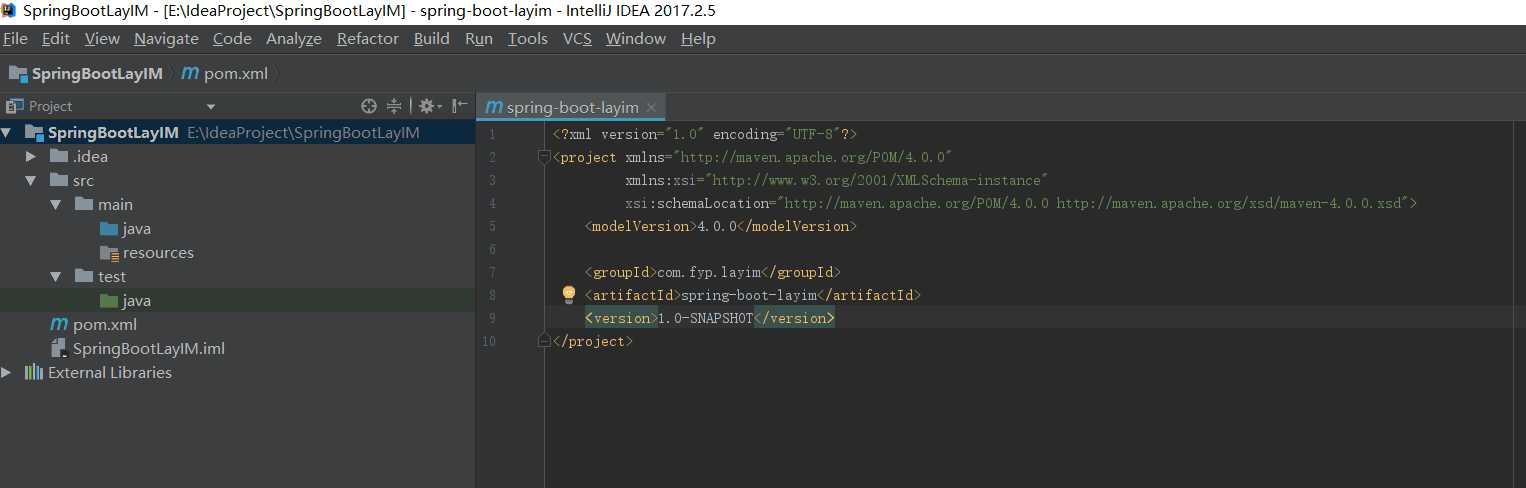
Task: Click the main folder icon
Action: [84, 204]
